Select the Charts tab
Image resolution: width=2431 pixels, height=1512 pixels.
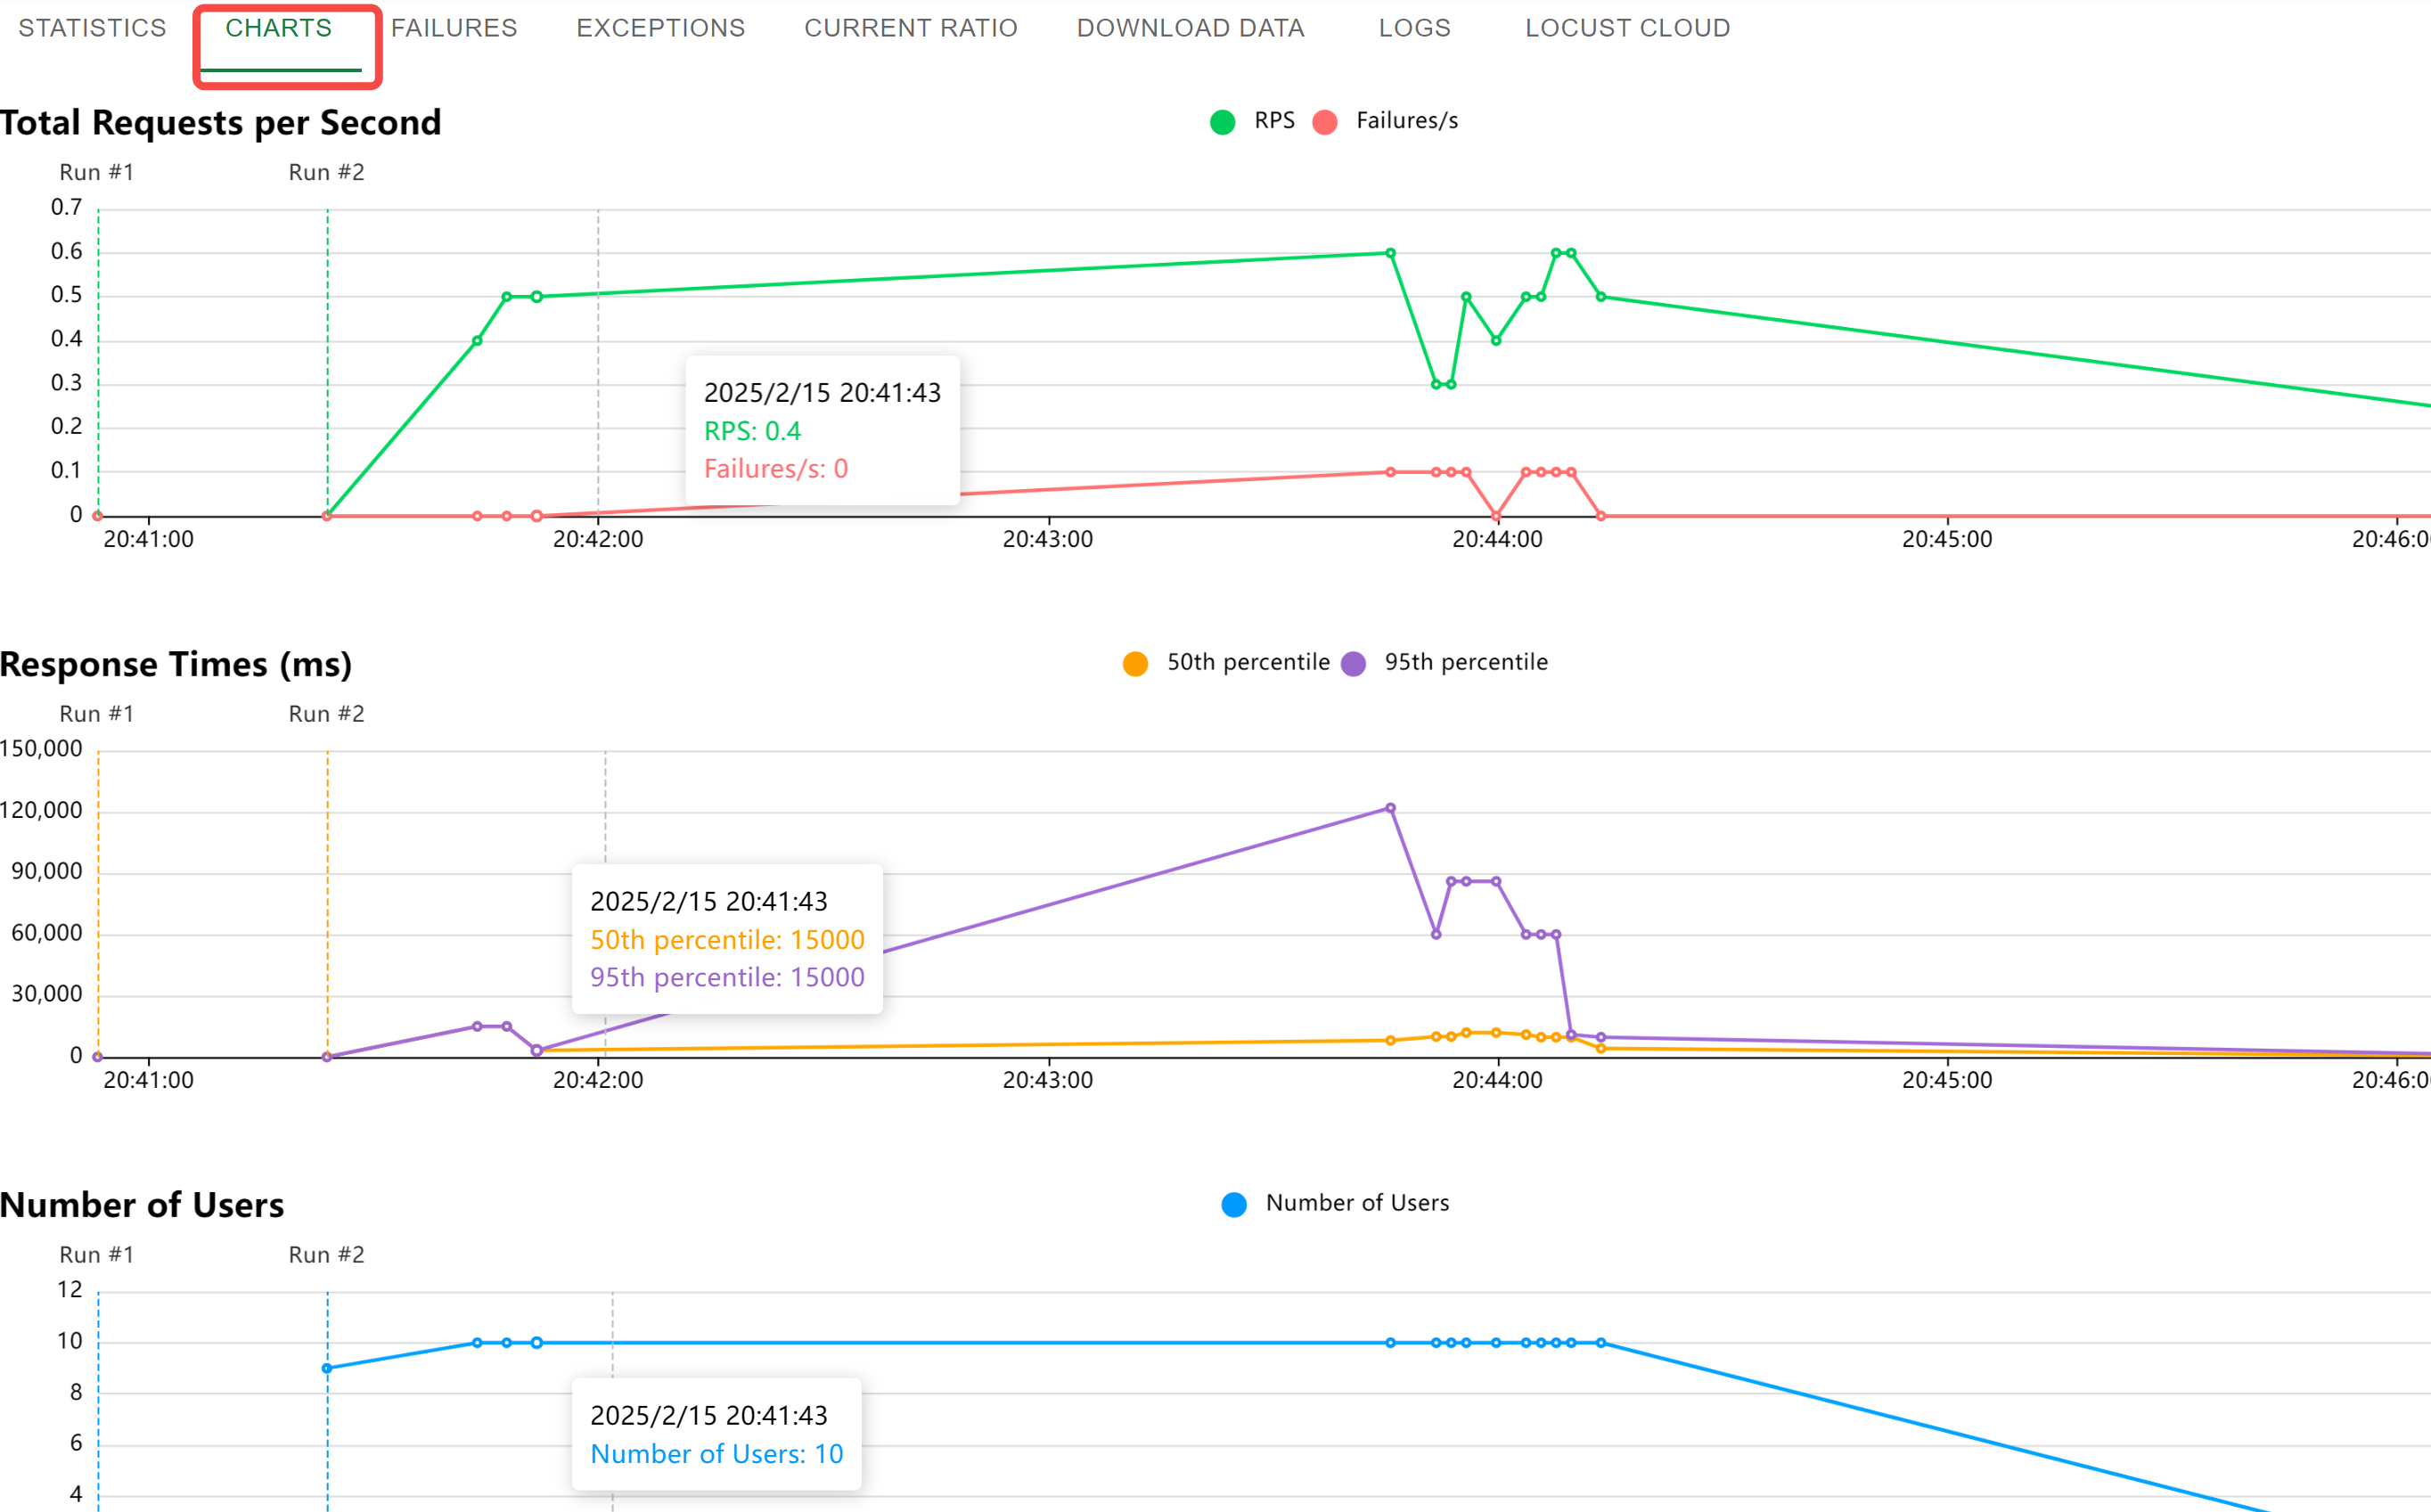(278, 28)
